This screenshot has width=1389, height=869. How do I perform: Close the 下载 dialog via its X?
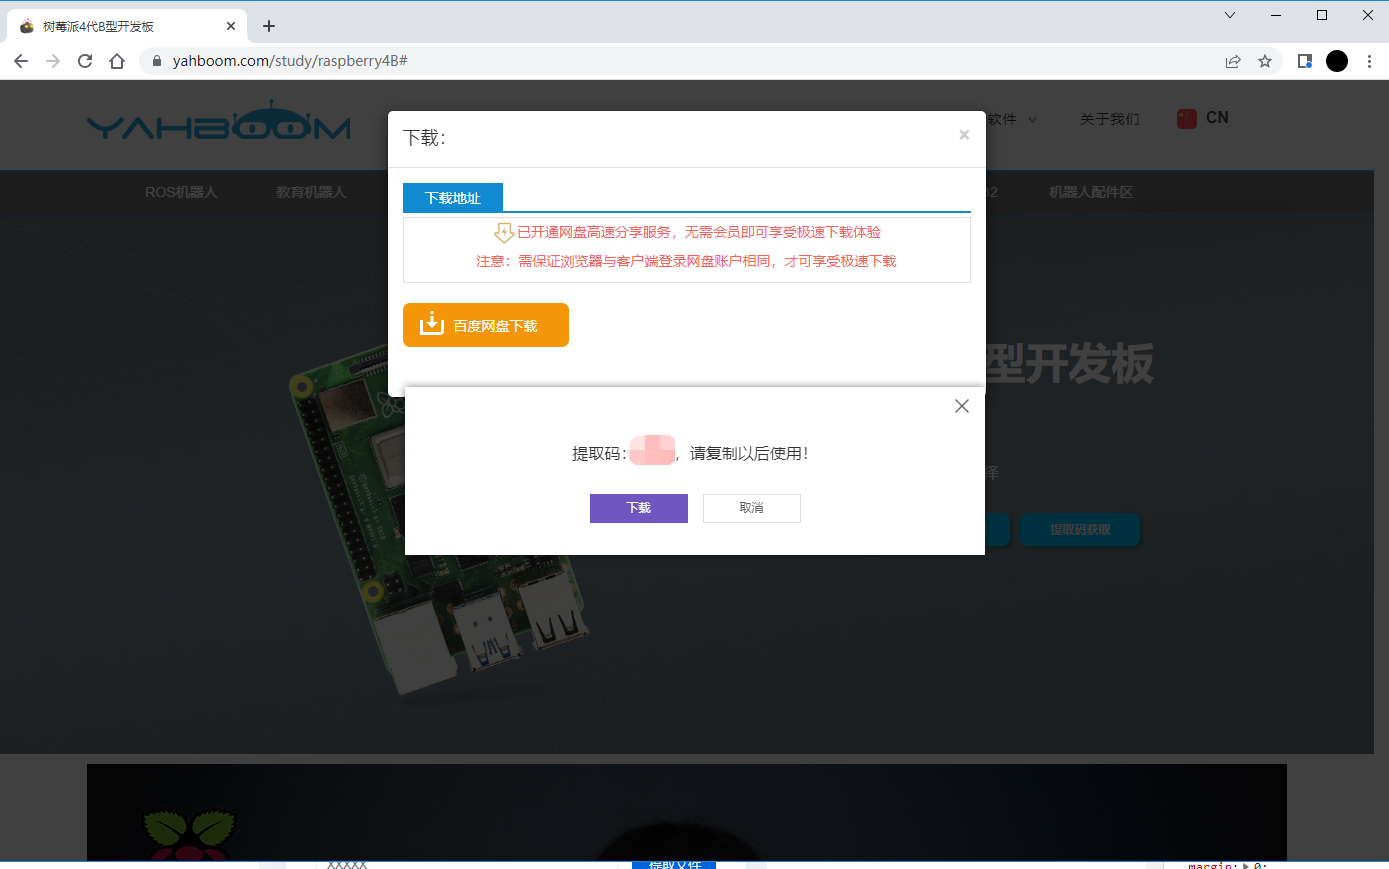click(964, 135)
